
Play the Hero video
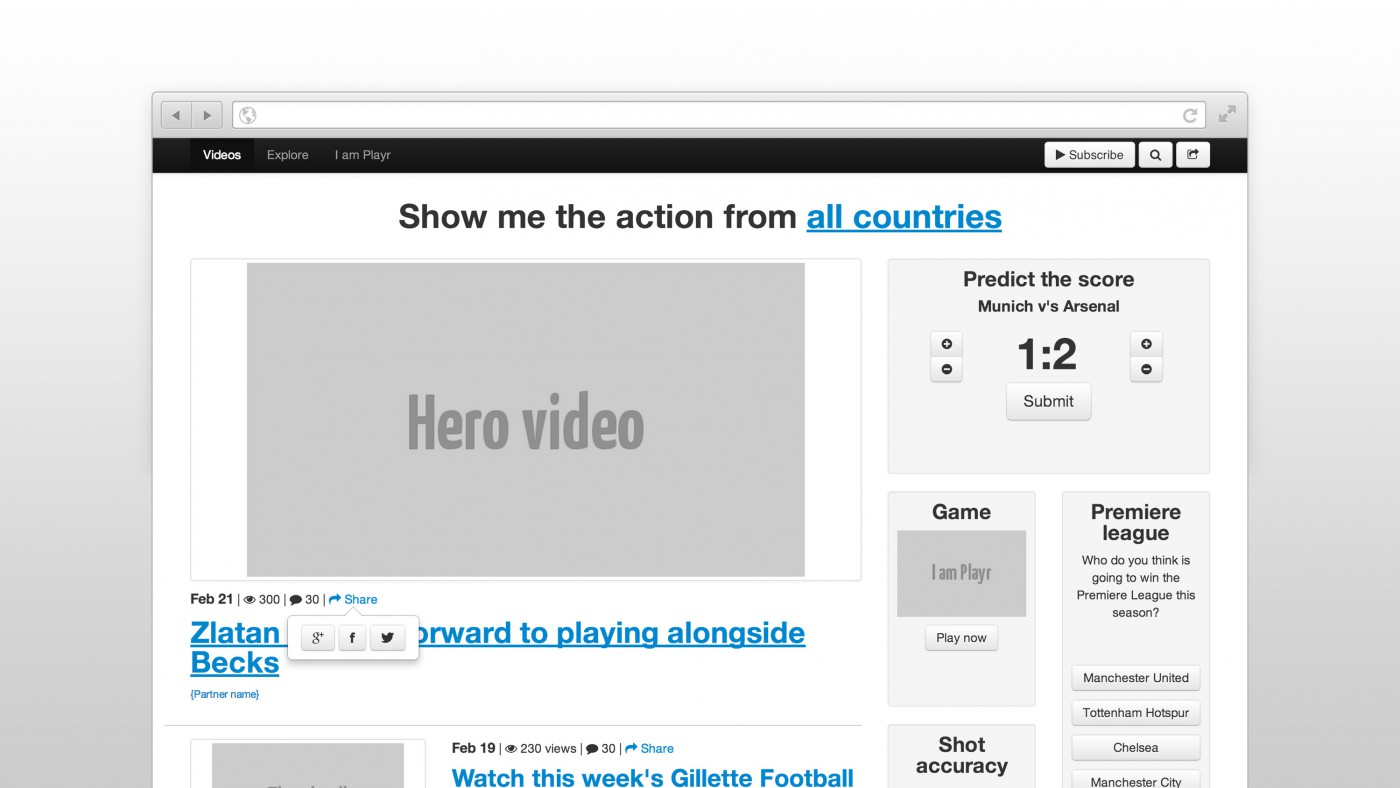click(526, 420)
